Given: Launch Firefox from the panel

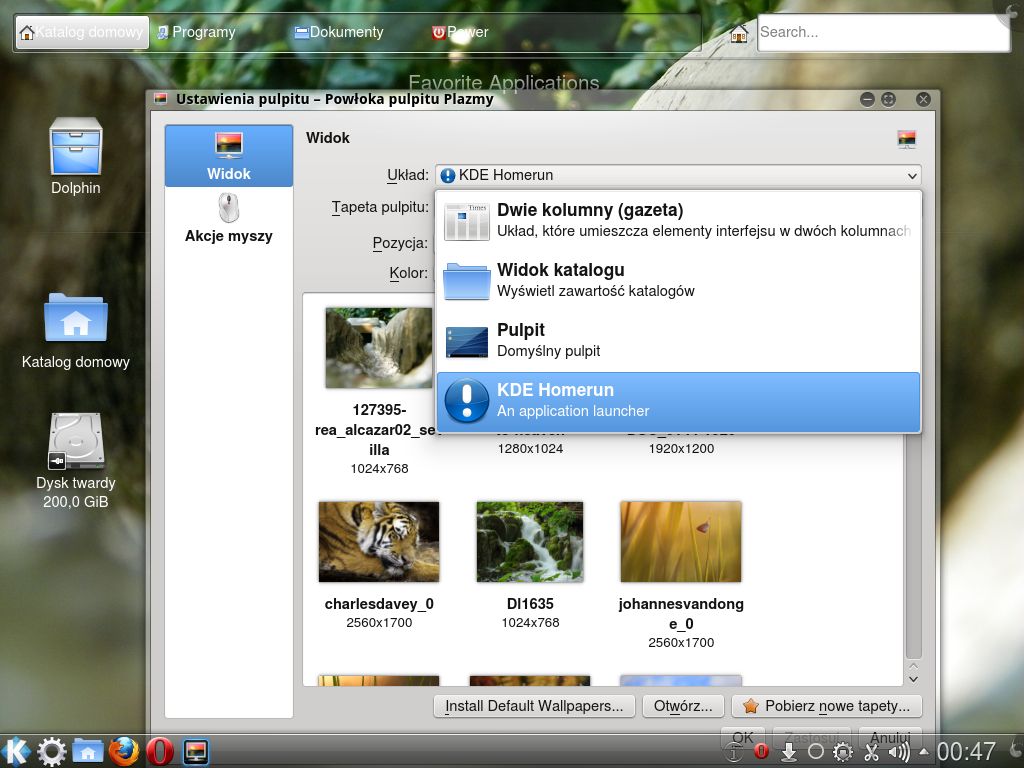Looking at the screenshot, I should pyautogui.click(x=123, y=752).
